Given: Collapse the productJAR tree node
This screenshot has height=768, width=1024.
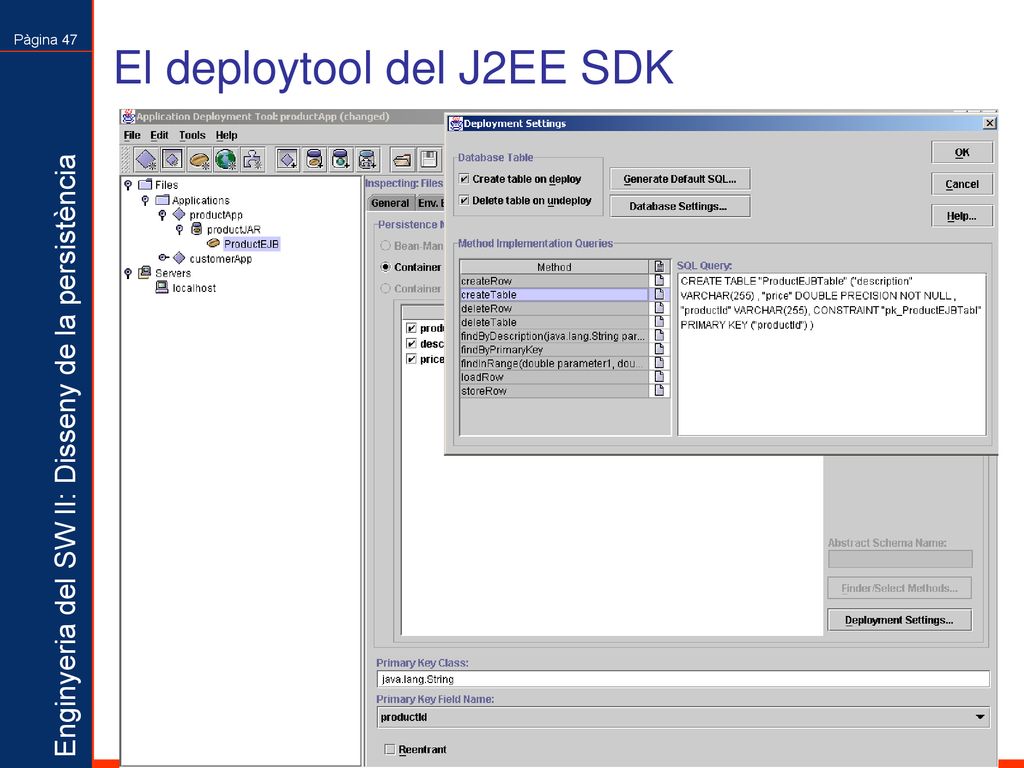Looking at the screenshot, I should tap(180, 229).
